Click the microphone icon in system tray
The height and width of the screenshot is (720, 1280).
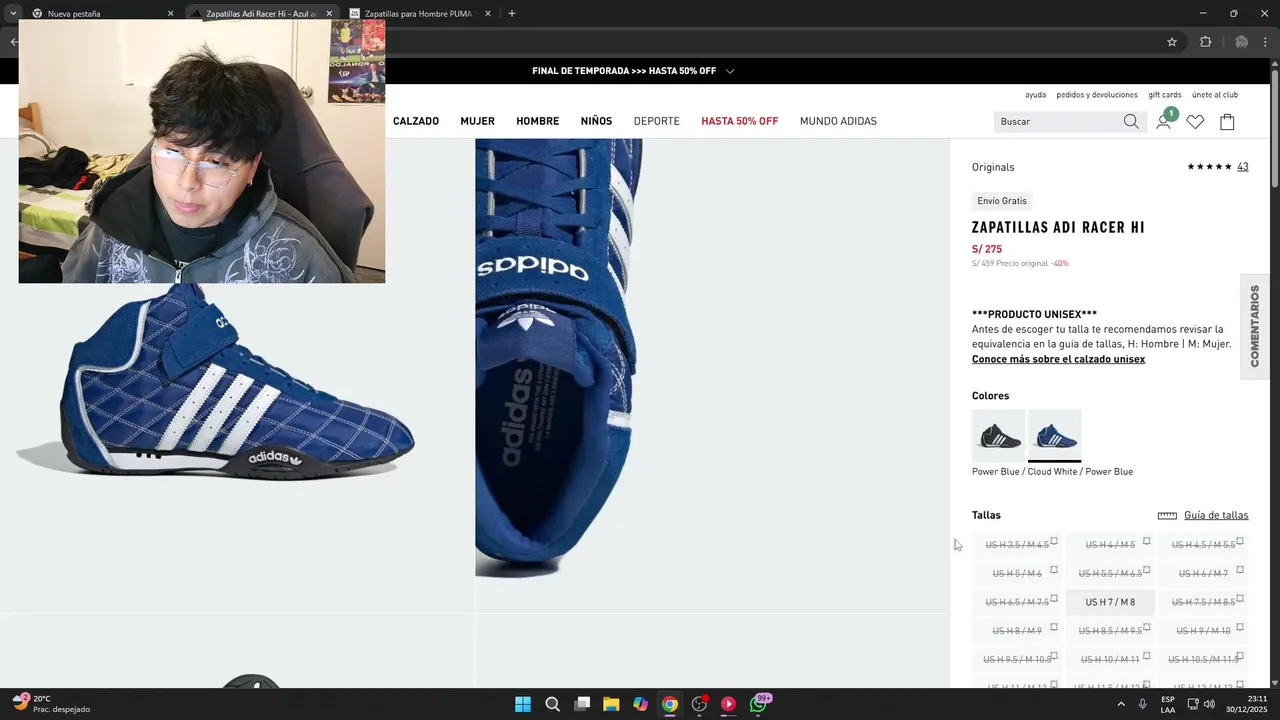(x=1142, y=704)
